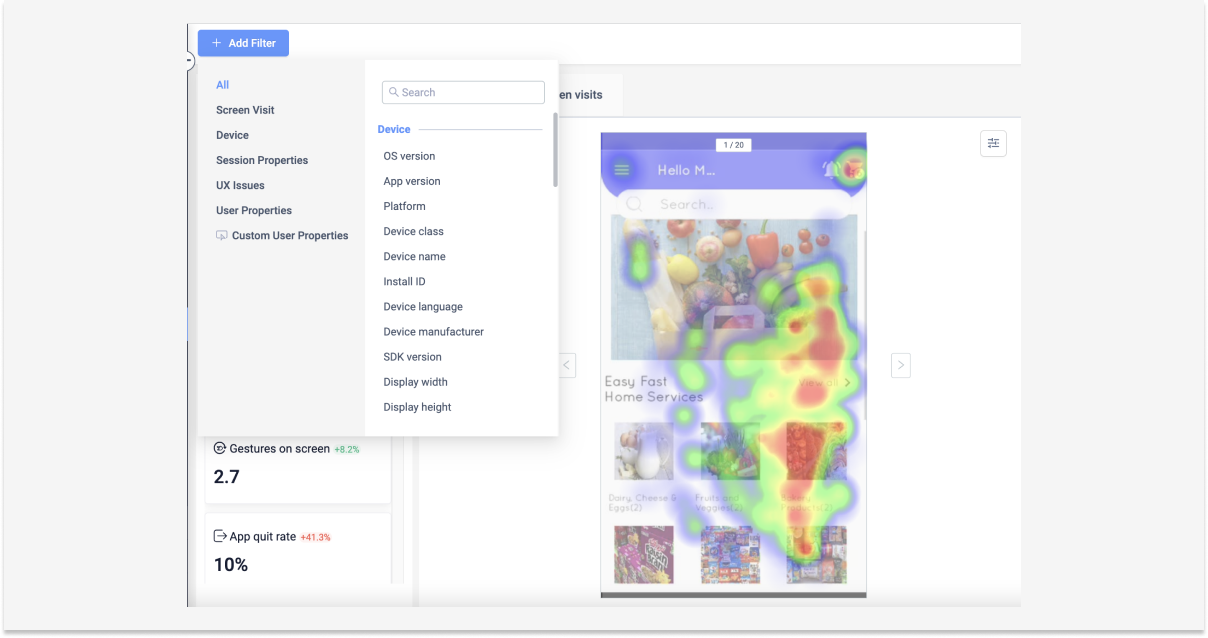
Task: Click the tag icon beside Custom User Properties
Action: click(221, 235)
